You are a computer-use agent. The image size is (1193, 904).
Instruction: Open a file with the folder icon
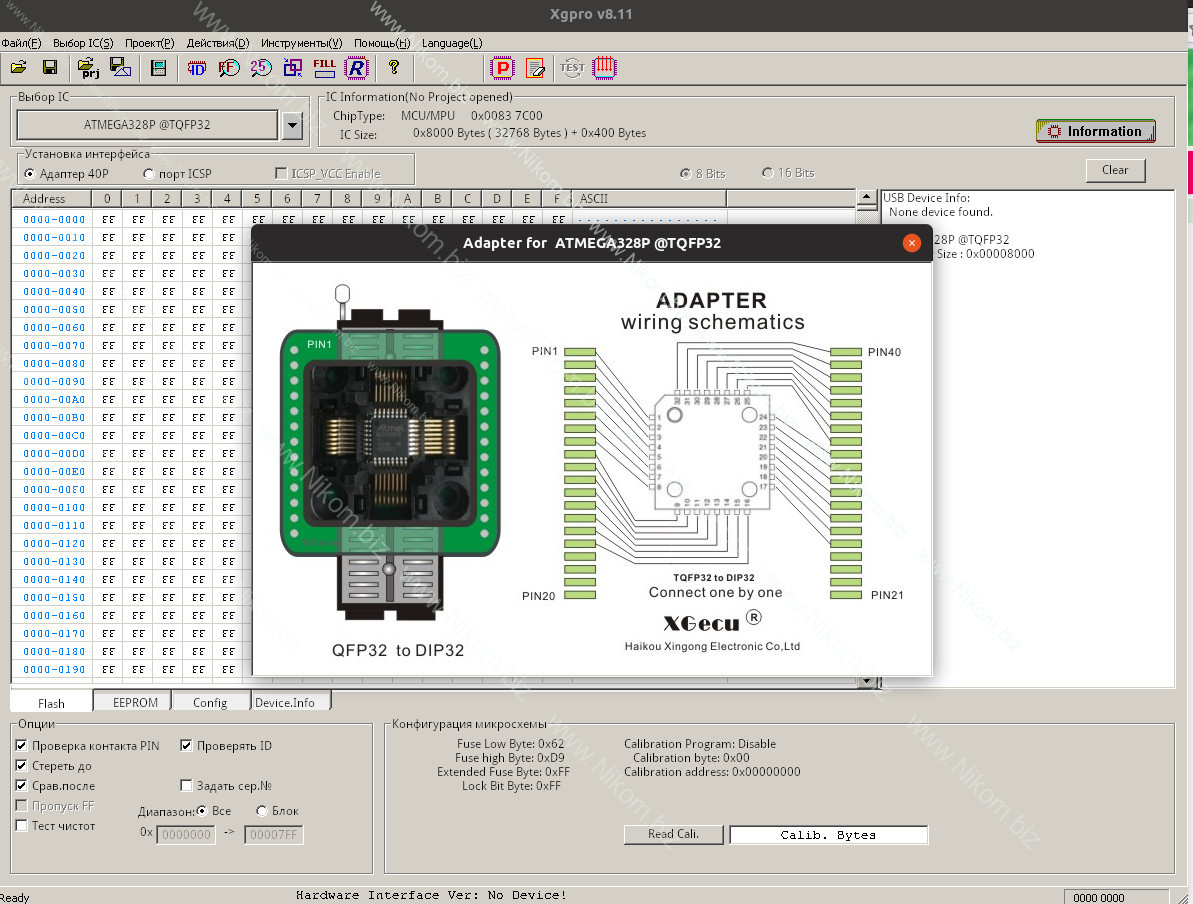(19, 68)
